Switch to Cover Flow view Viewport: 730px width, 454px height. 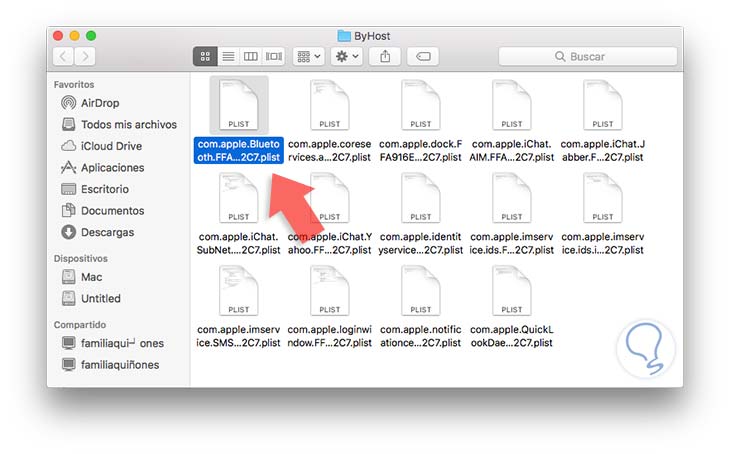[273, 56]
